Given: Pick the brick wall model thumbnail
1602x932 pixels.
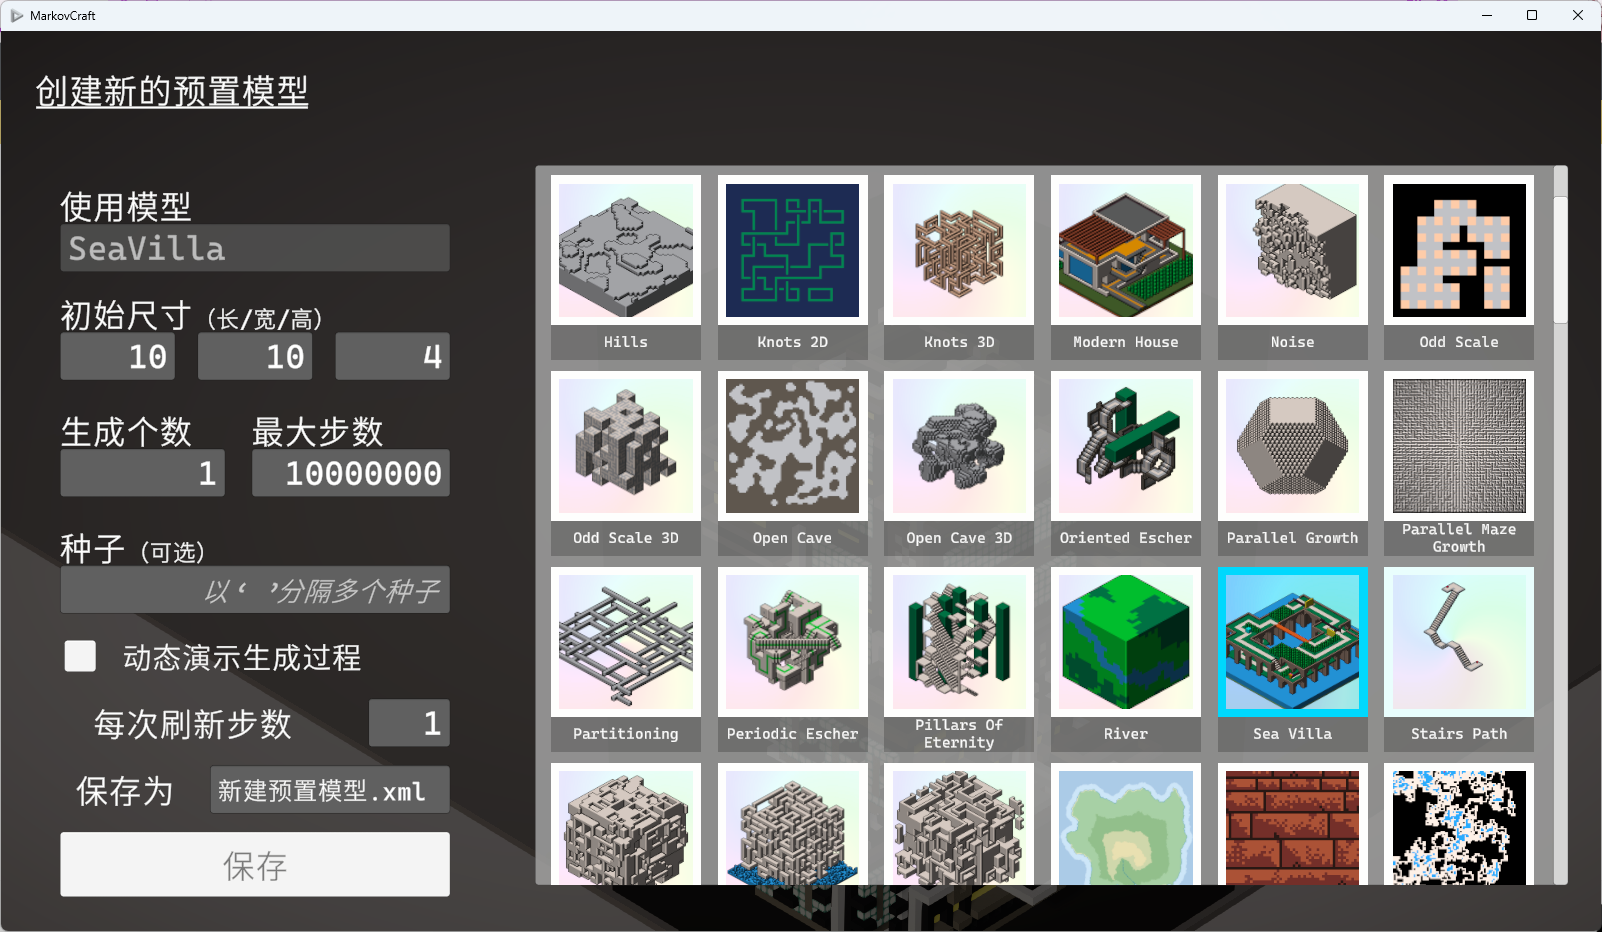Looking at the screenshot, I should pos(1292,824).
